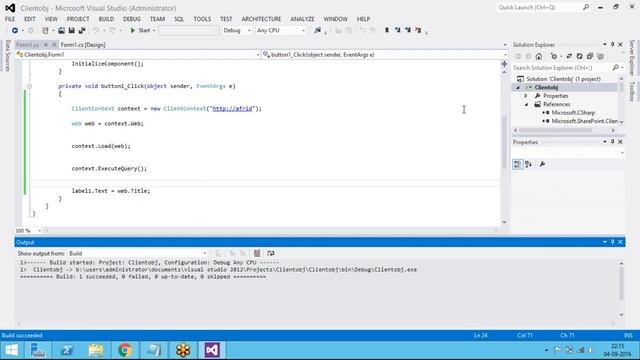
Task: Pin toggle for the Solution Explorer panel
Action: click(x=612, y=44)
